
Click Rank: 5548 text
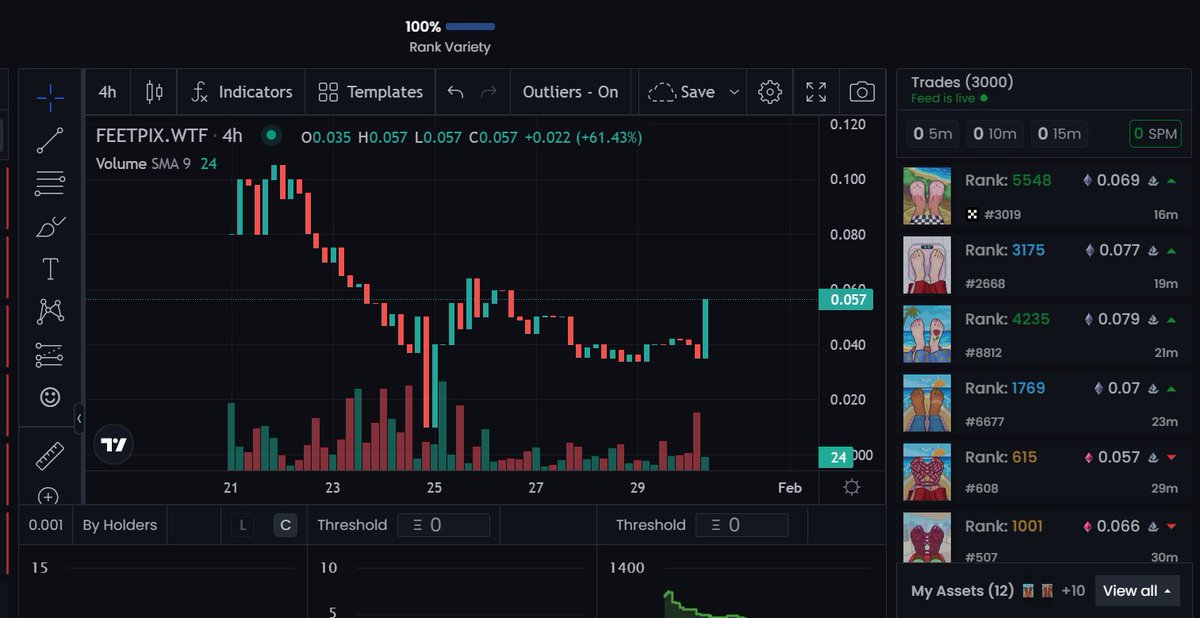coord(1008,181)
